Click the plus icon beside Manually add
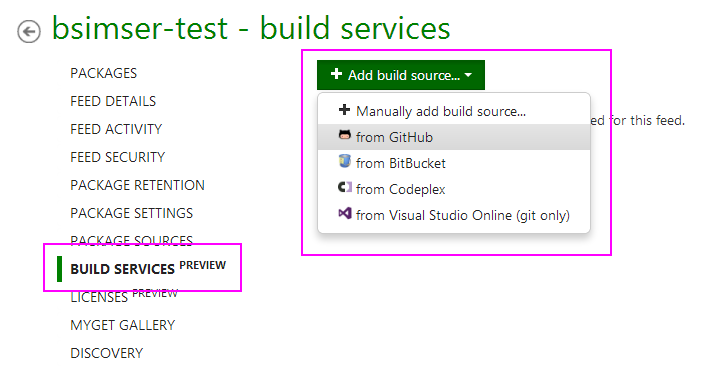The image size is (705, 374). [x=344, y=110]
